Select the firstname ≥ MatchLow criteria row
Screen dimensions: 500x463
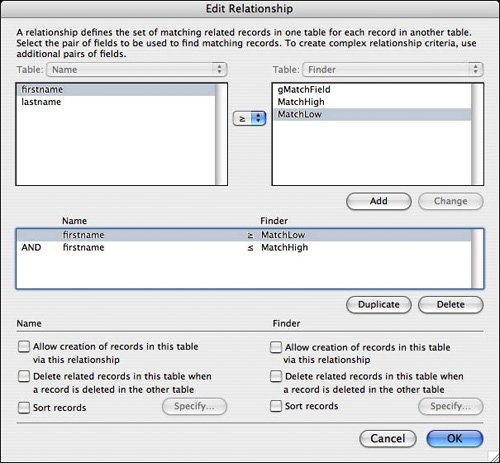pos(244,235)
